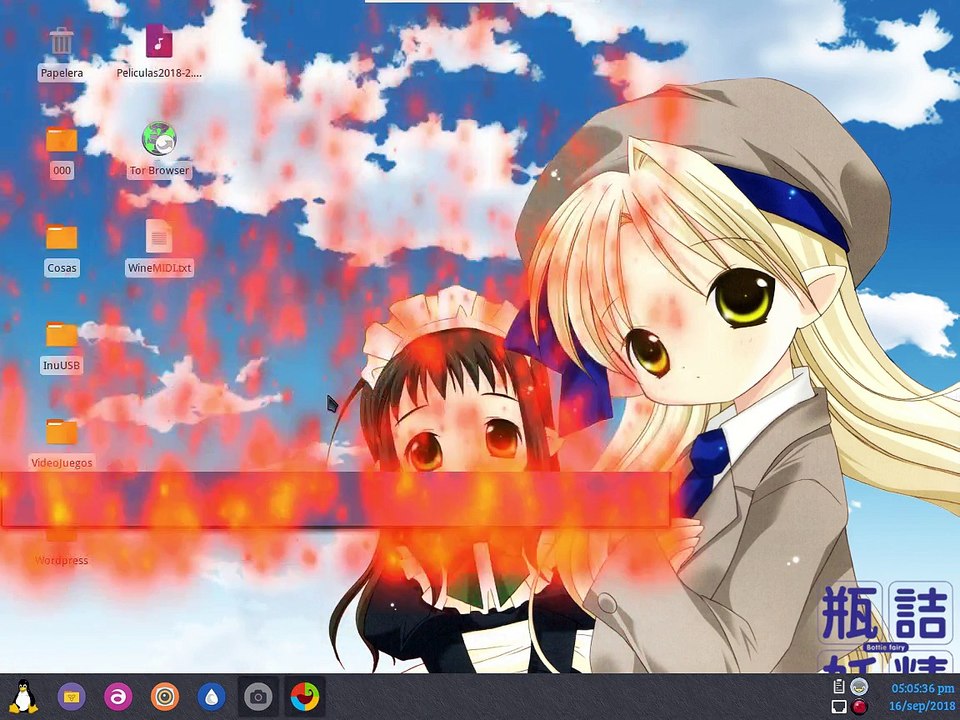Image resolution: width=960 pixels, height=720 pixels.
Task: Open the Peliculas2018-2 music file
Action: (159, 42)
